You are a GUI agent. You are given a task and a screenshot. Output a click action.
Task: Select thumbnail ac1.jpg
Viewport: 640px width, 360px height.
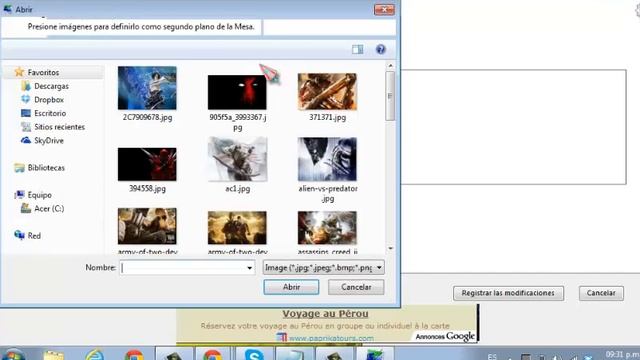[x=237, y=159]
